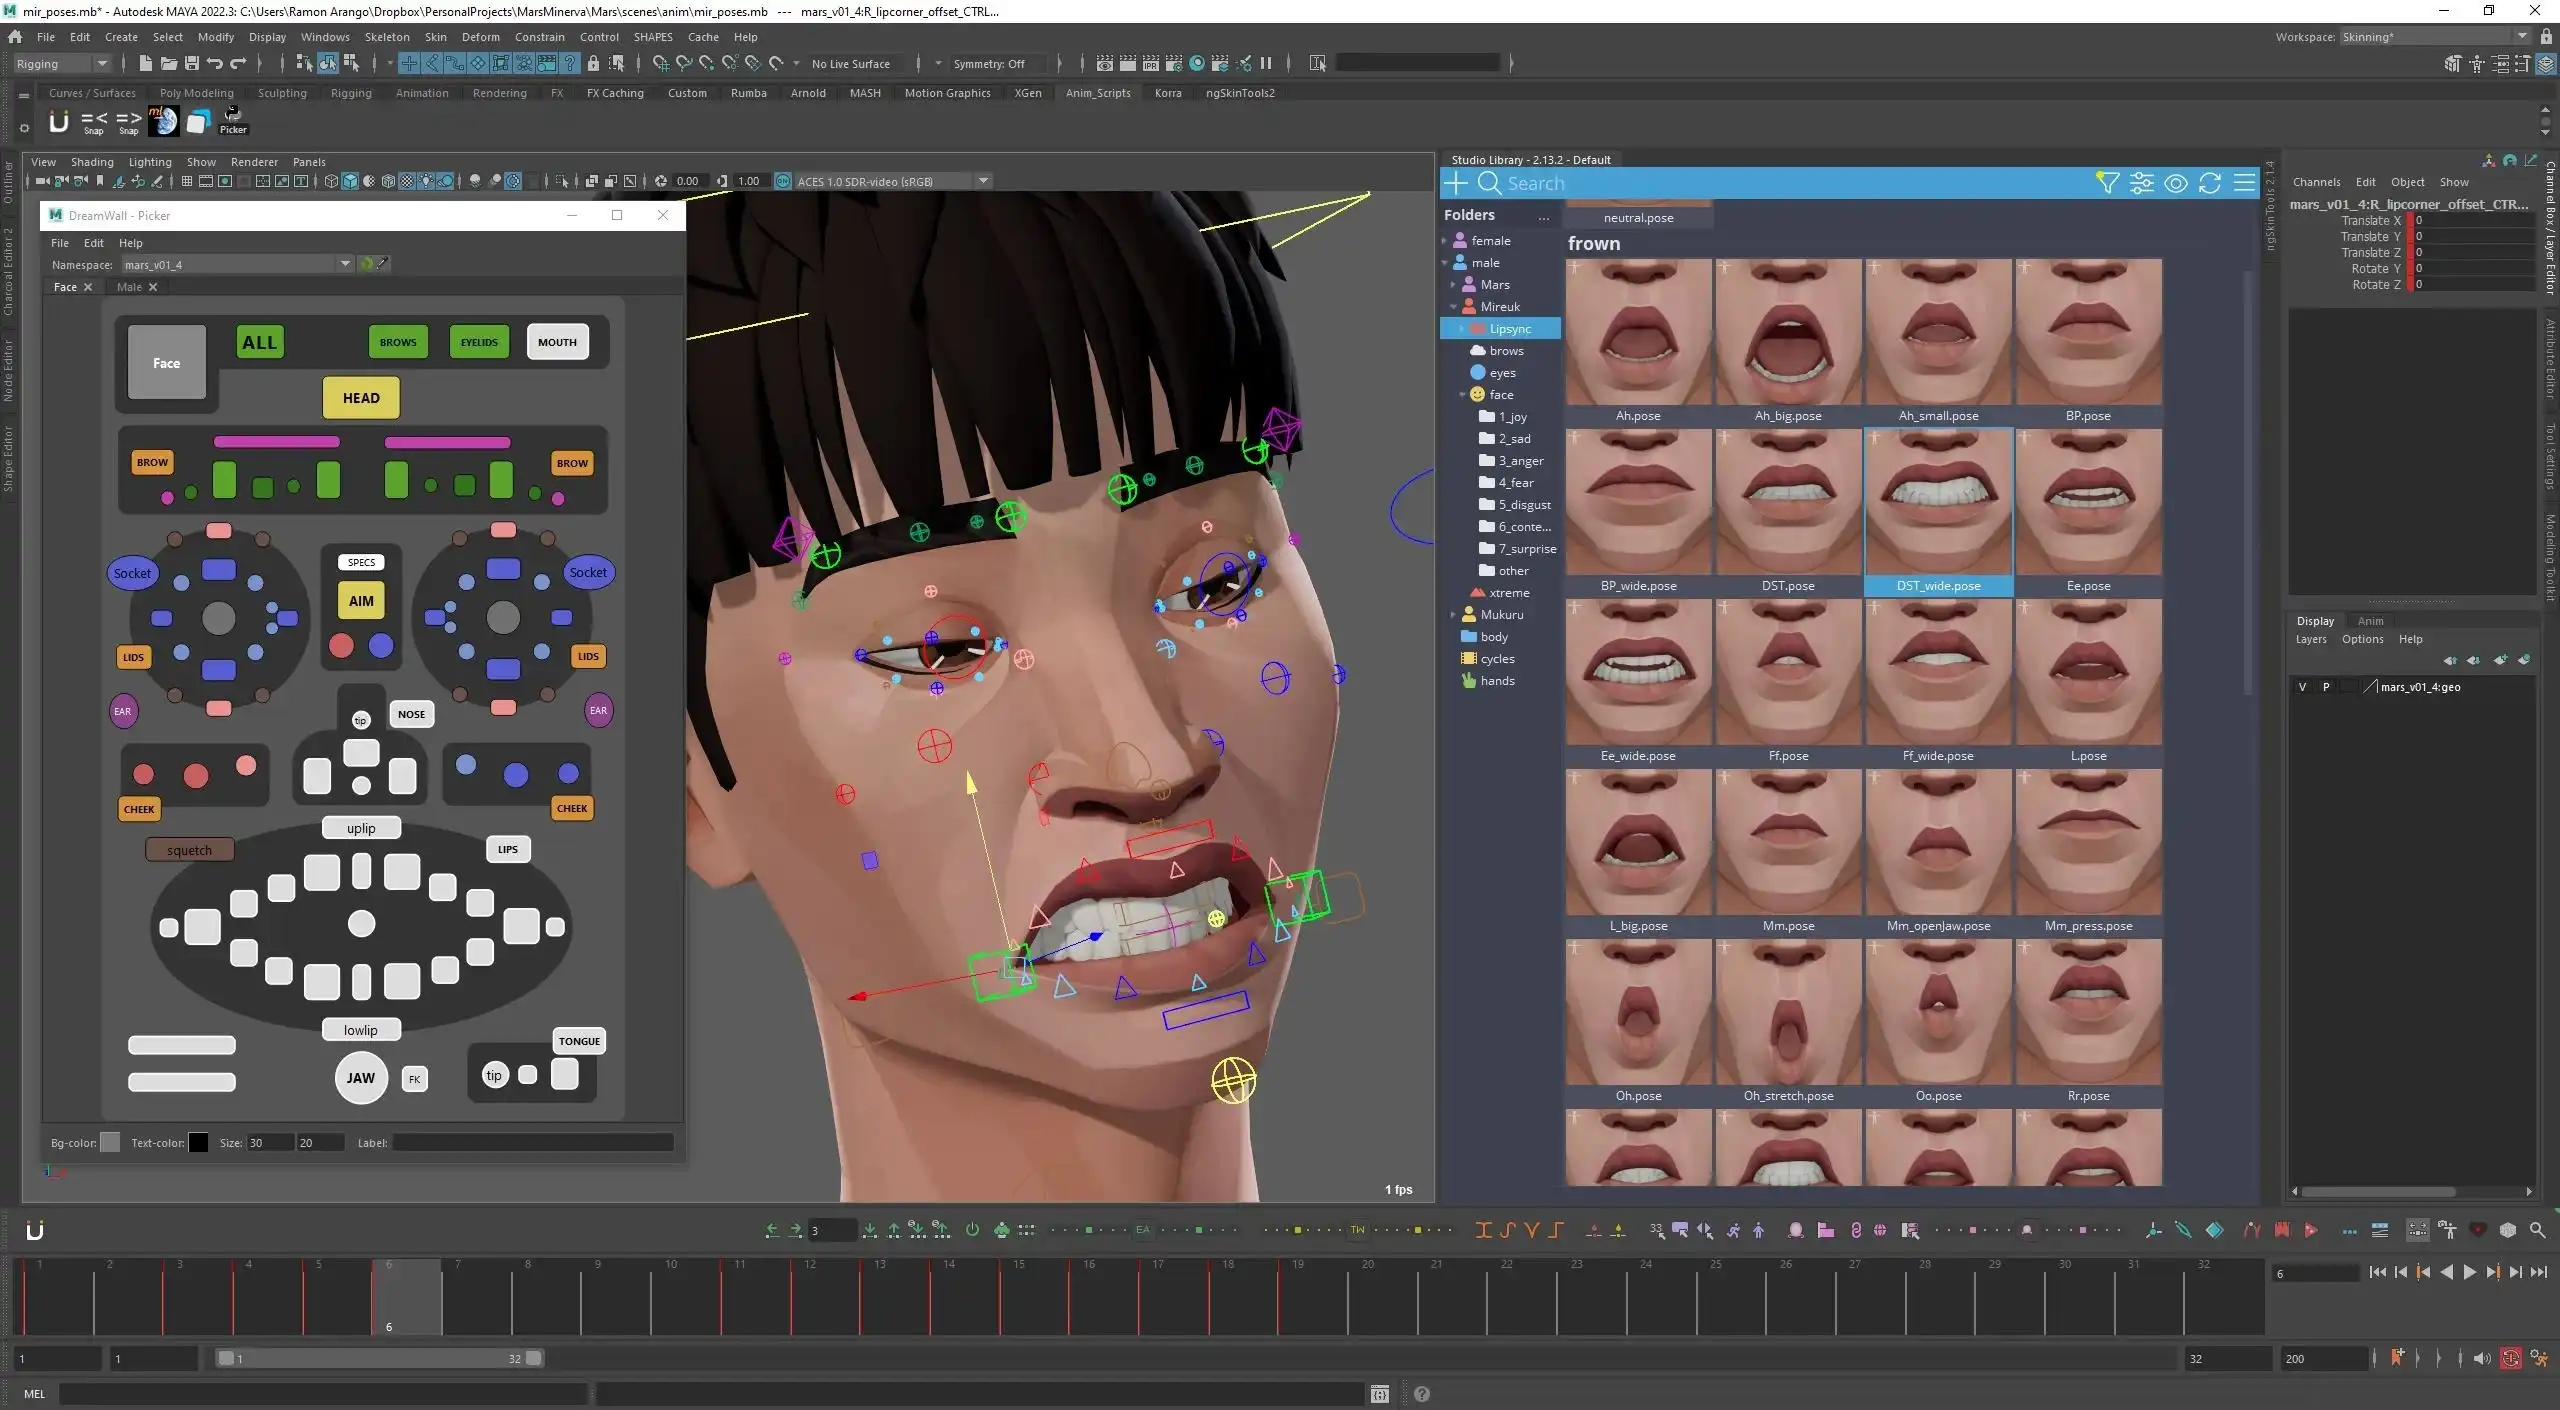
Task: Open the Skeleton menu
Action: click(x=386, y=37)
